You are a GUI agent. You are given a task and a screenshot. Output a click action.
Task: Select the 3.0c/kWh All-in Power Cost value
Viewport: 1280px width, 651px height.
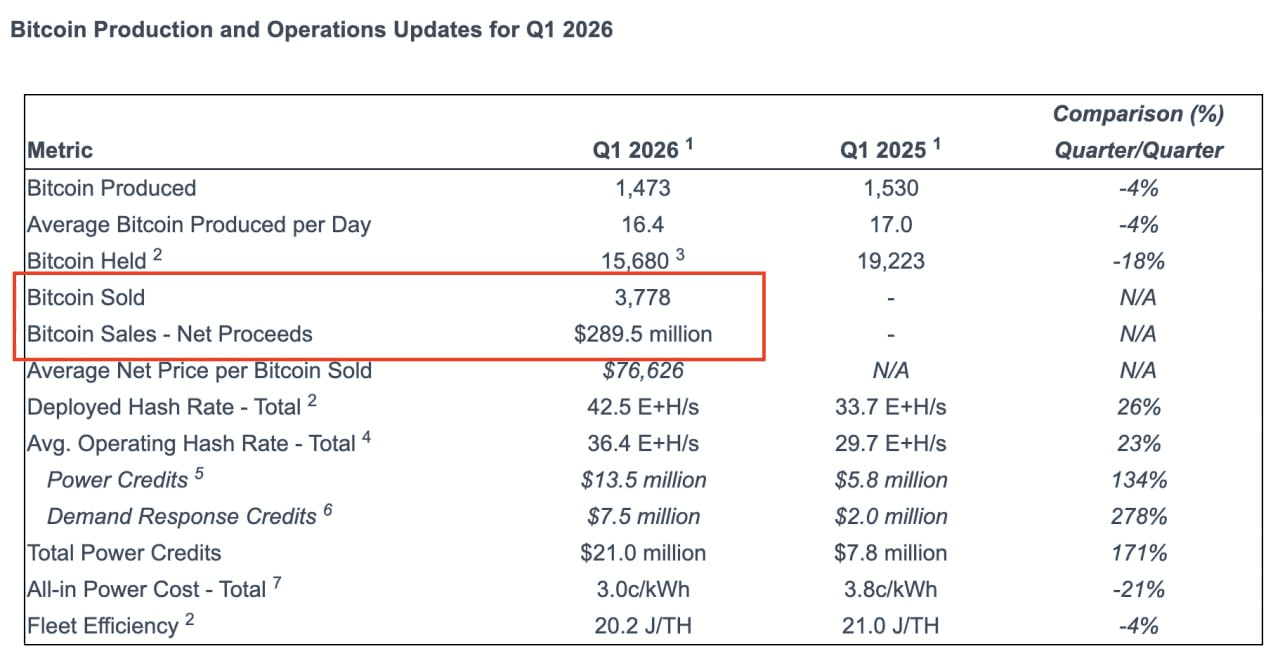643,589
